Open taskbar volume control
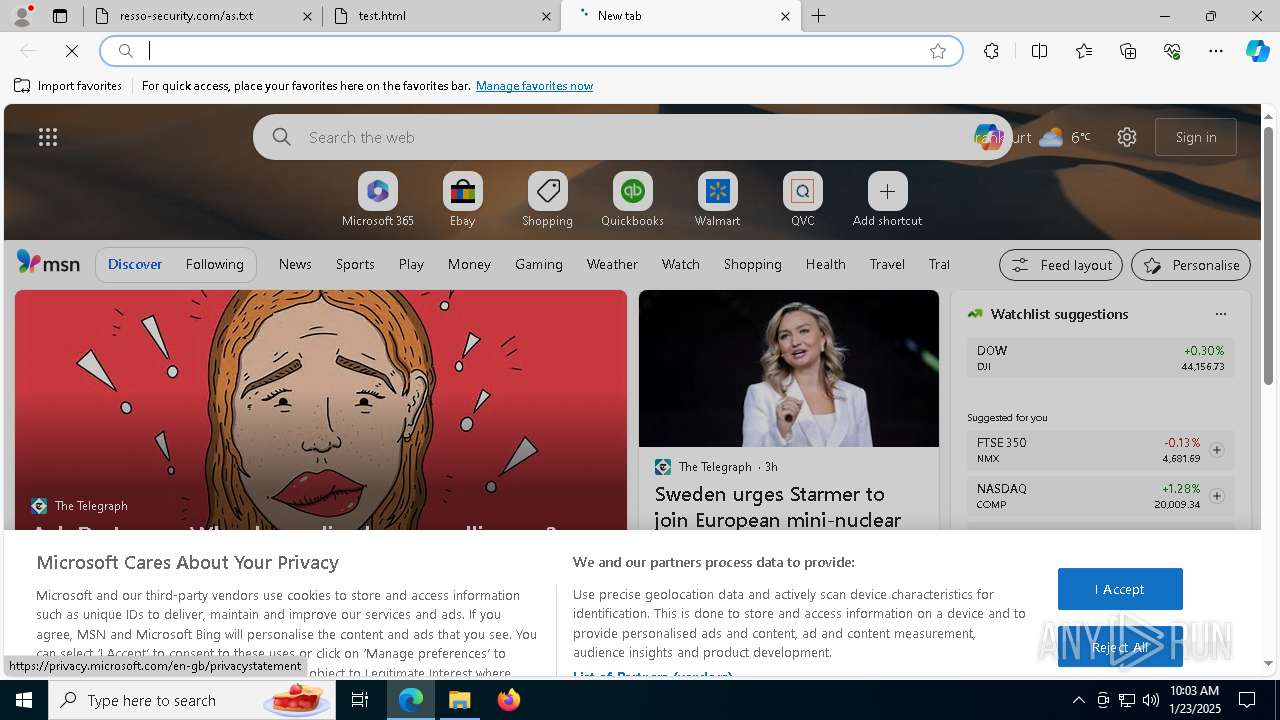 (1151, 700)
